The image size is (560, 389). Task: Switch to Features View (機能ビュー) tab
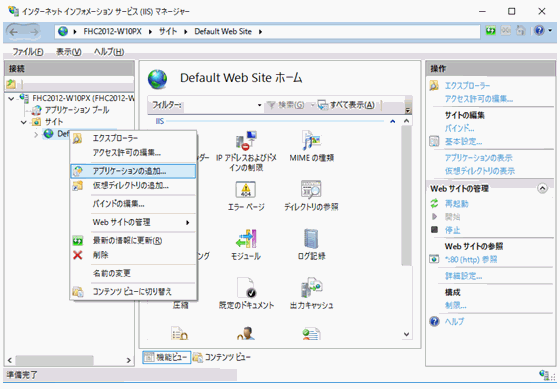[x=166, y=357]
